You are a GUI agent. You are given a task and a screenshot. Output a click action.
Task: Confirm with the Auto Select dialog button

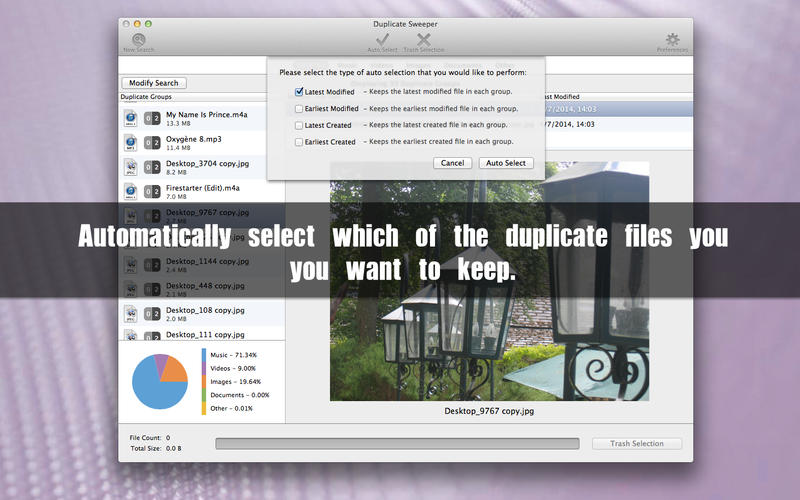click(507, 163)
